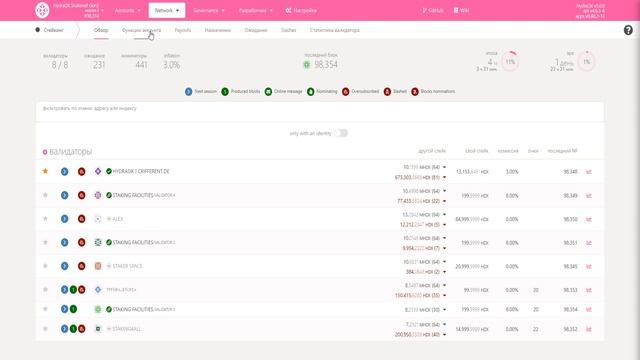Click the identicon of HYDRASIK validator
The image size is (640, 360).
click(x=98, y=171)
